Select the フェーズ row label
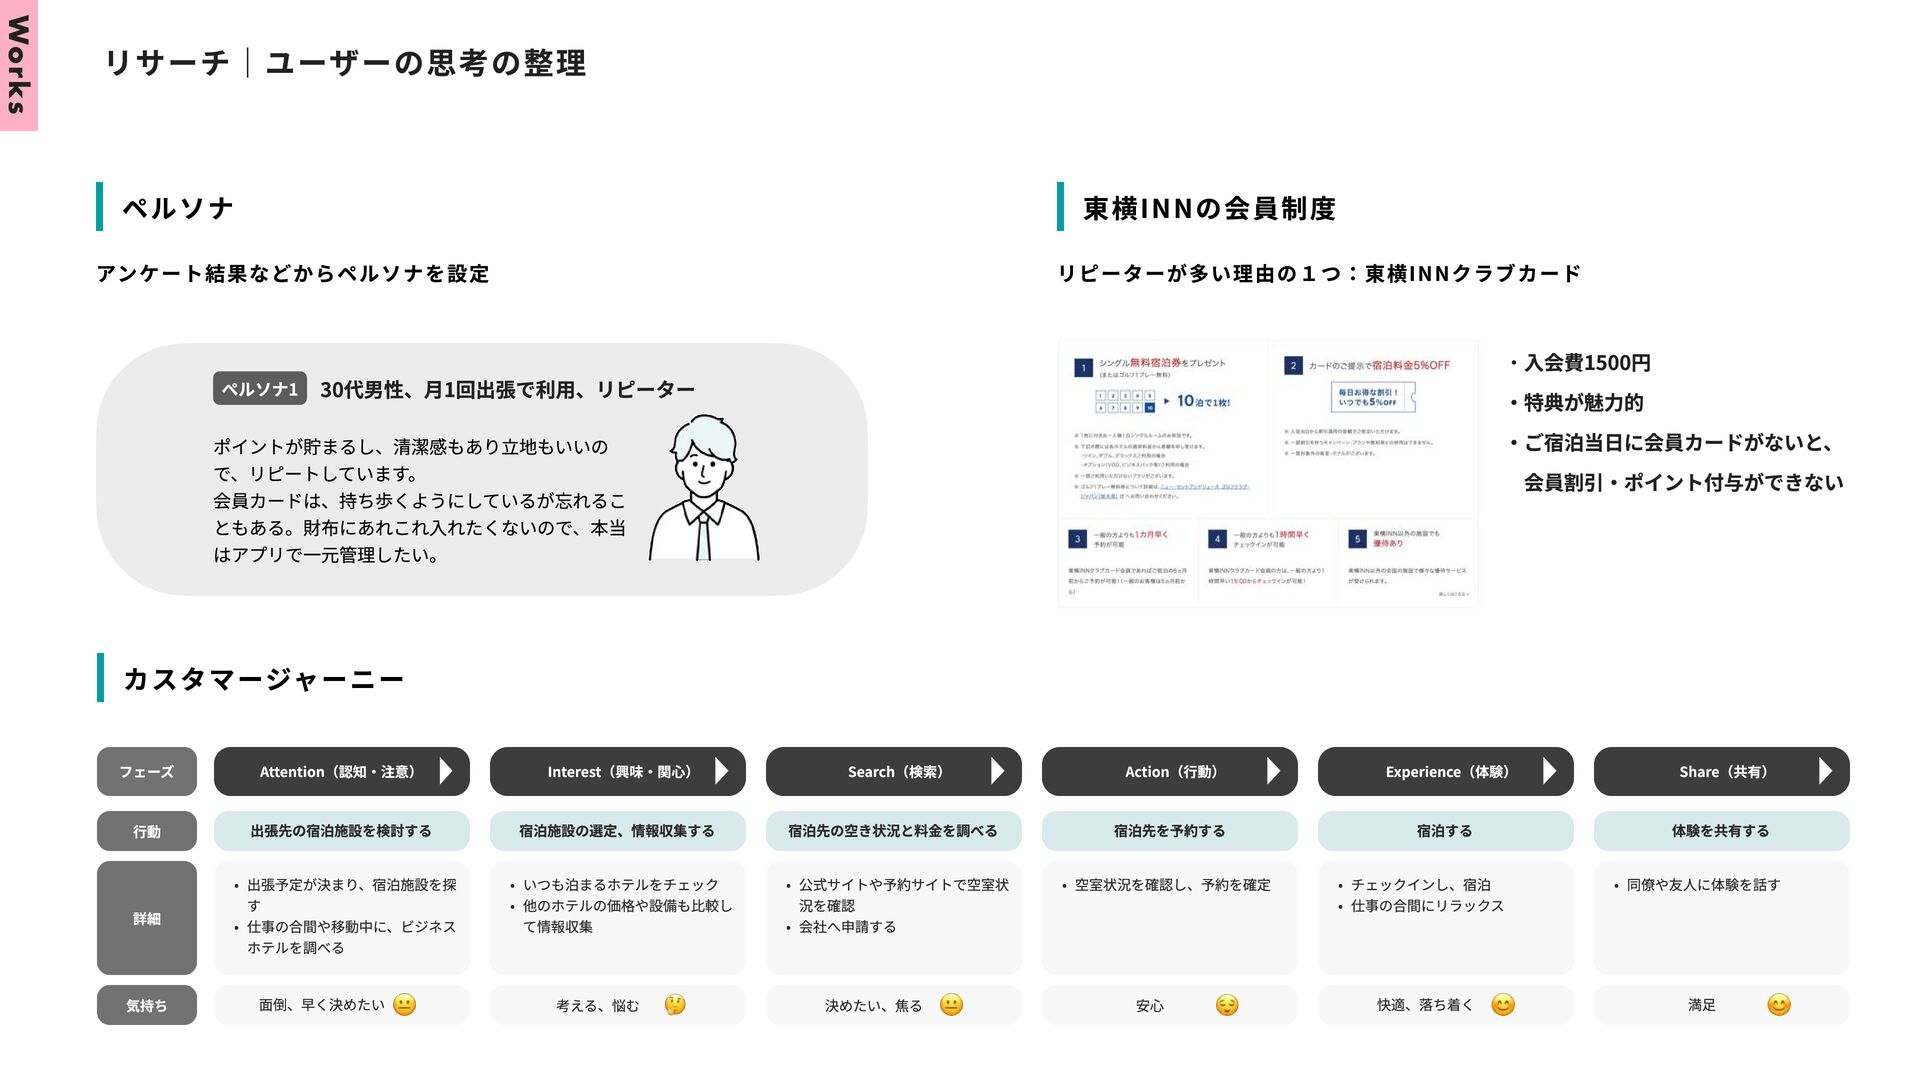 [x=147, y=772]
